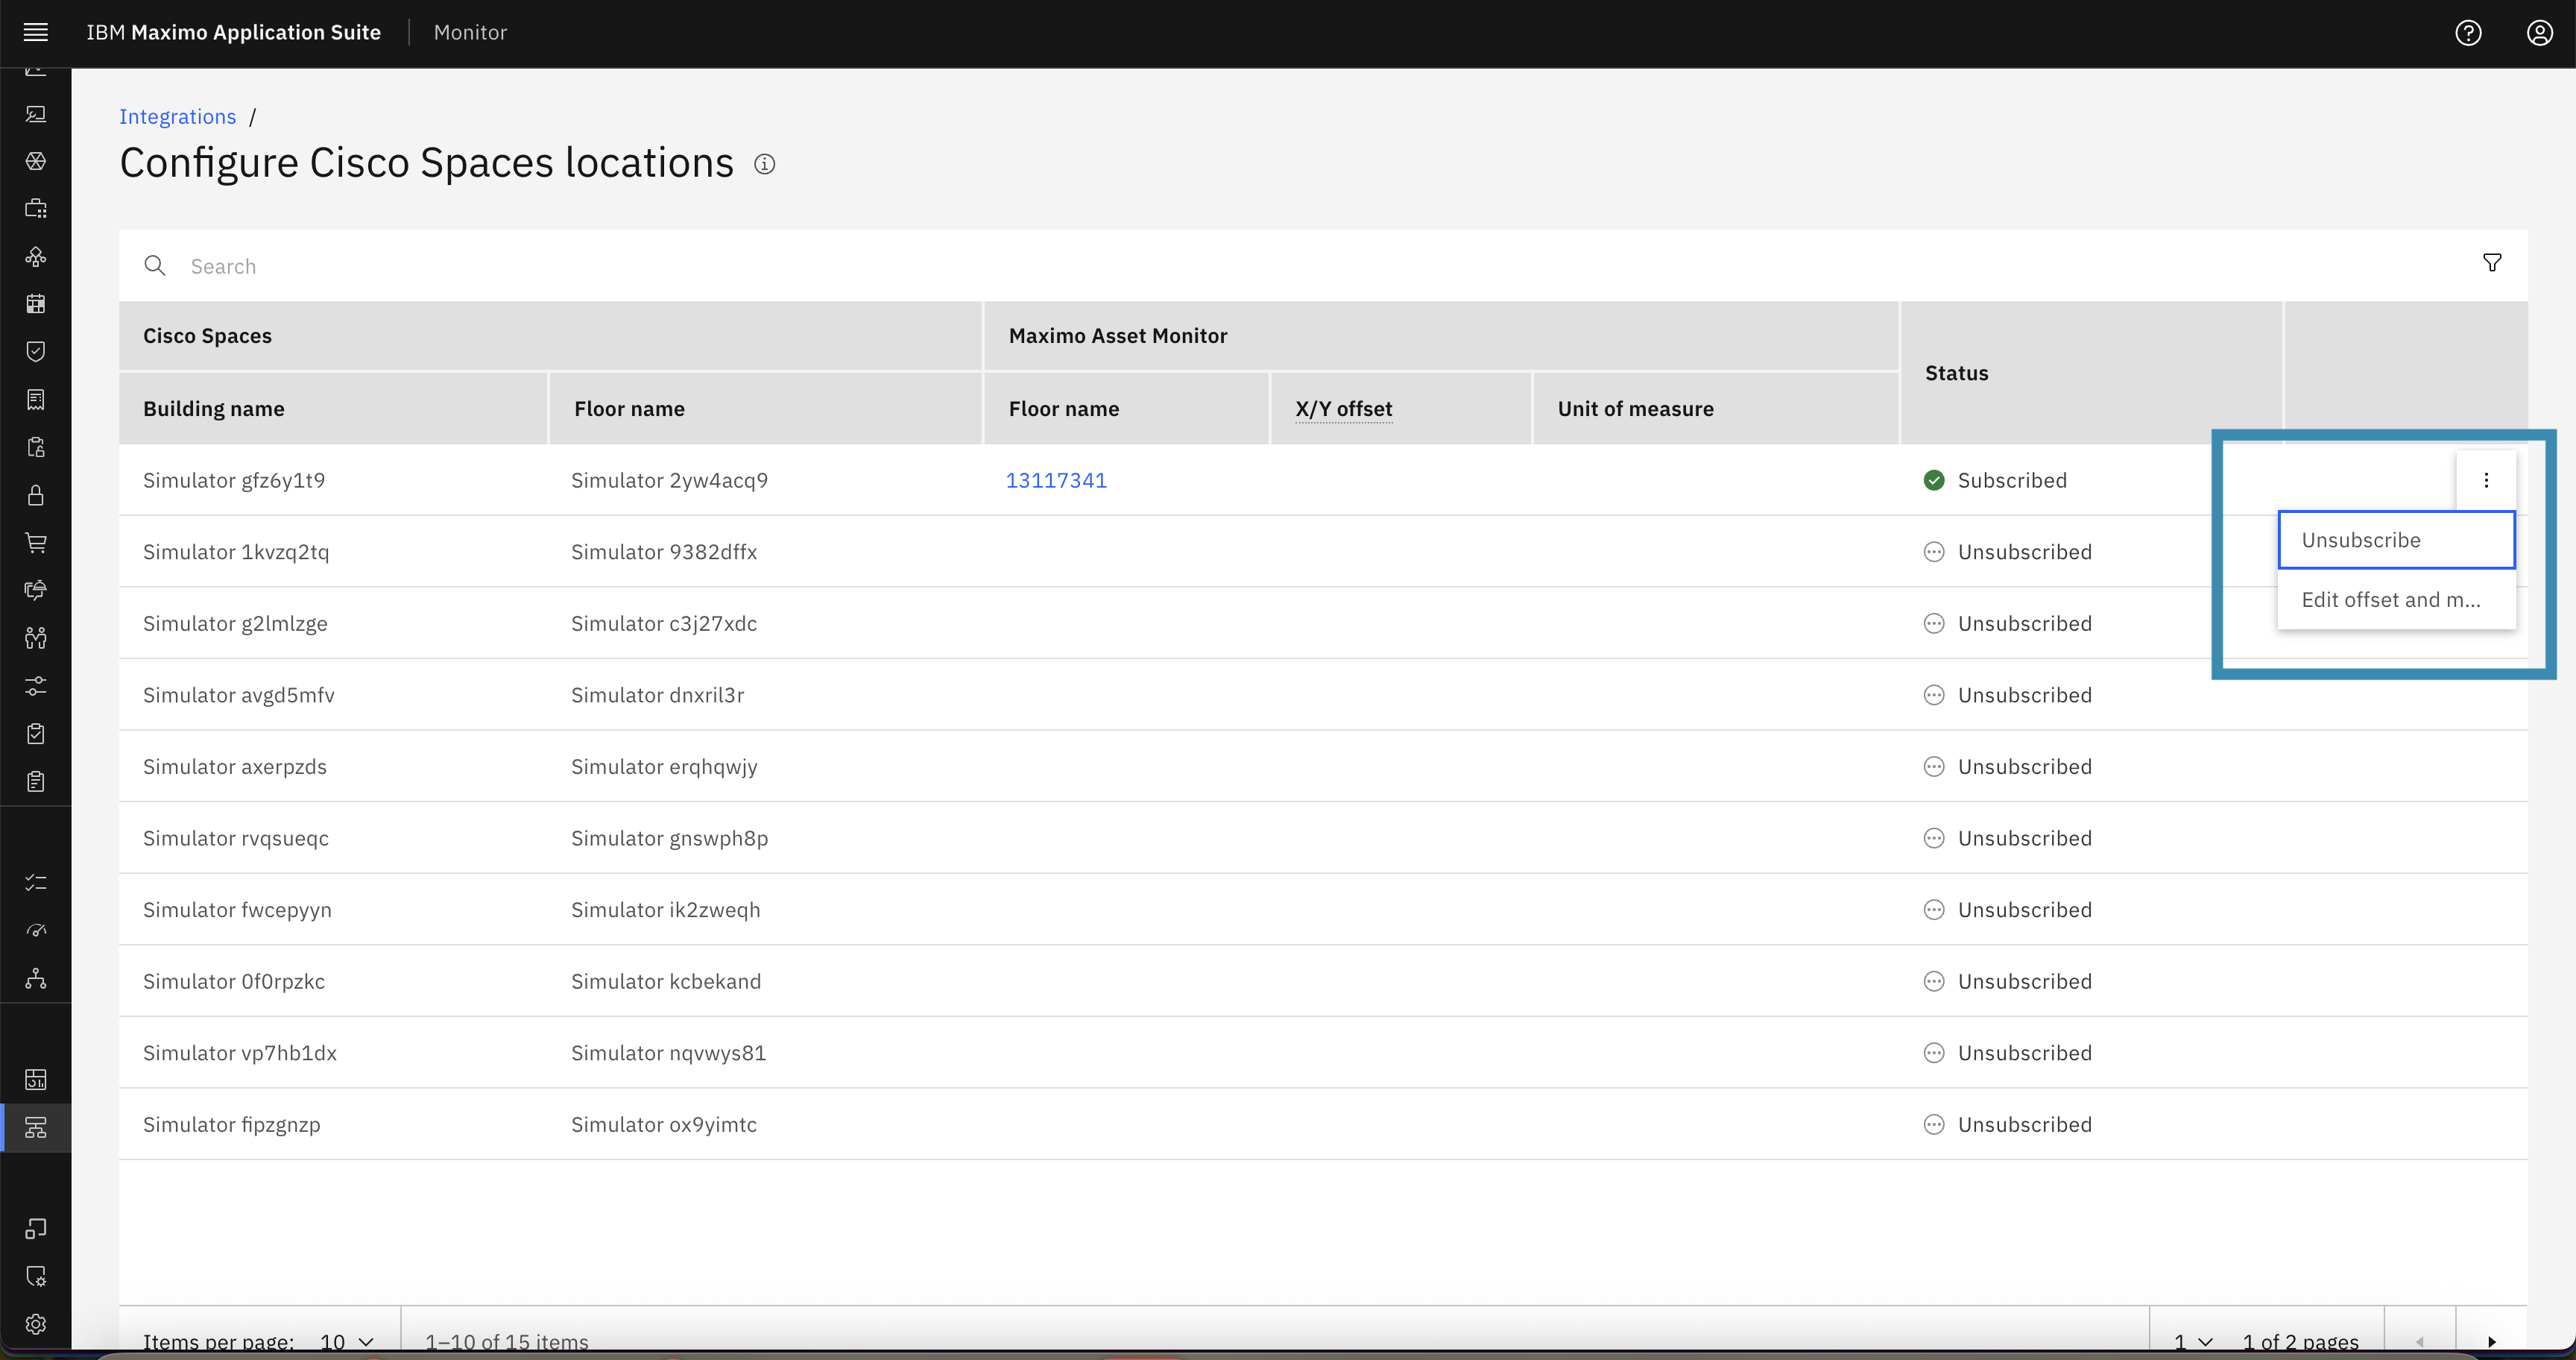Open the table filter funnel icon

pyautogui.click(x=2492, y=263)
